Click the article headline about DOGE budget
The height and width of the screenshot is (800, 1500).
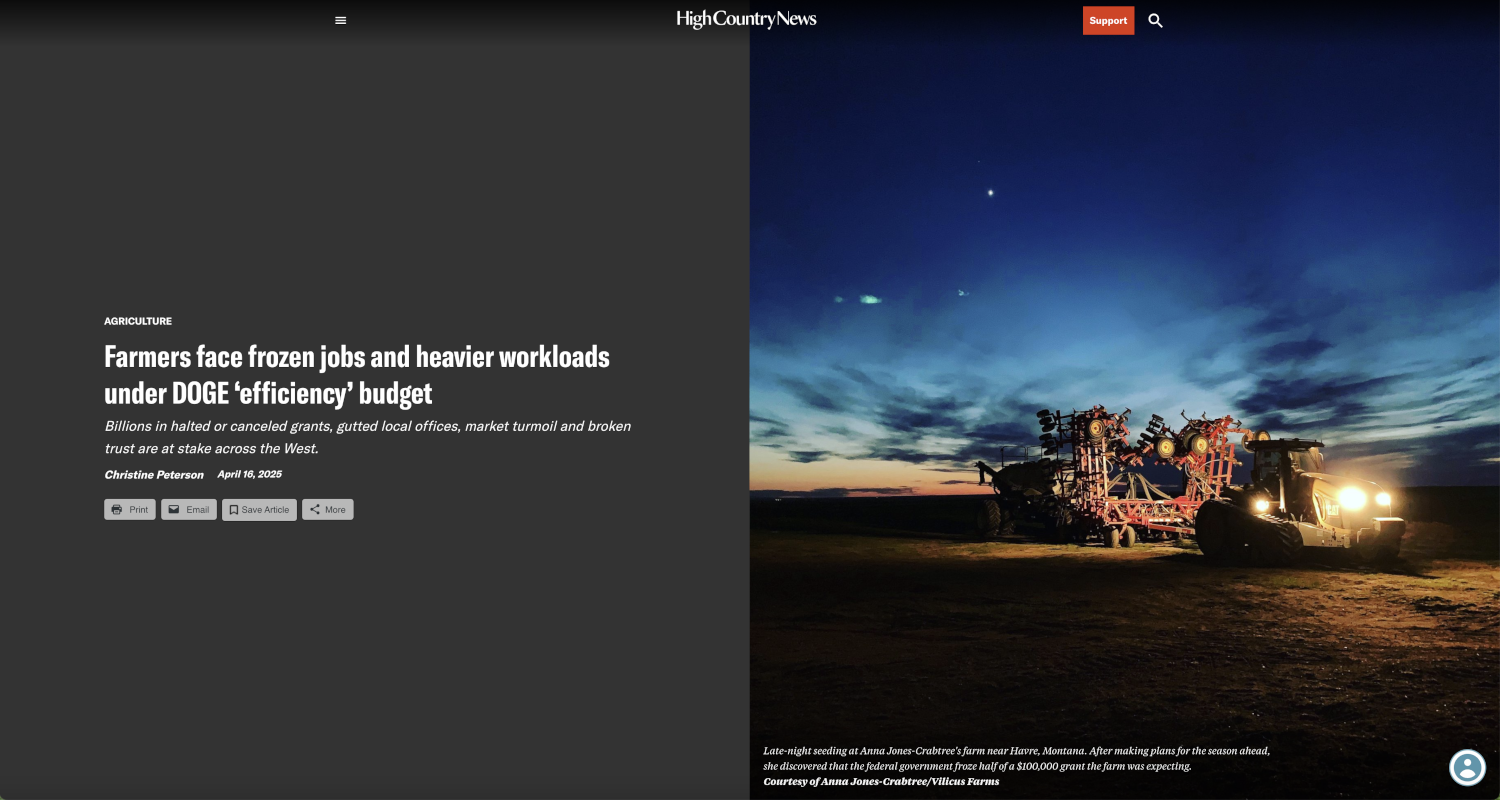click(356, 374)
